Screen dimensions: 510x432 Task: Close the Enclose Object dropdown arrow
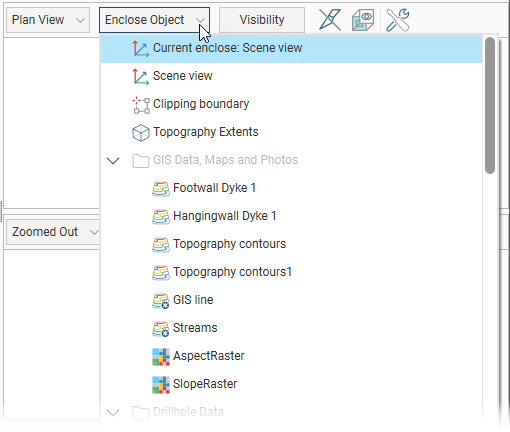200,20
